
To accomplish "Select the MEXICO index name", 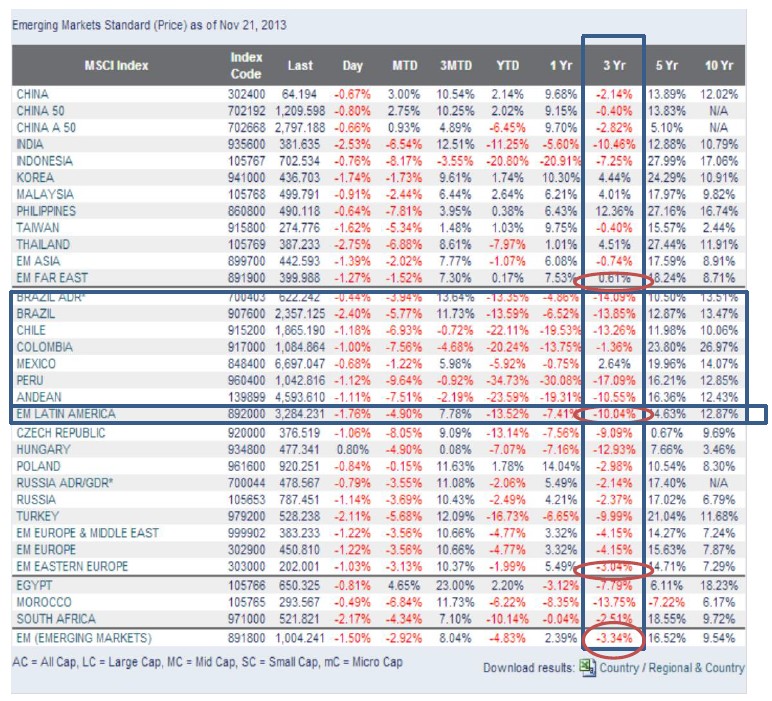I will point(36,364).
